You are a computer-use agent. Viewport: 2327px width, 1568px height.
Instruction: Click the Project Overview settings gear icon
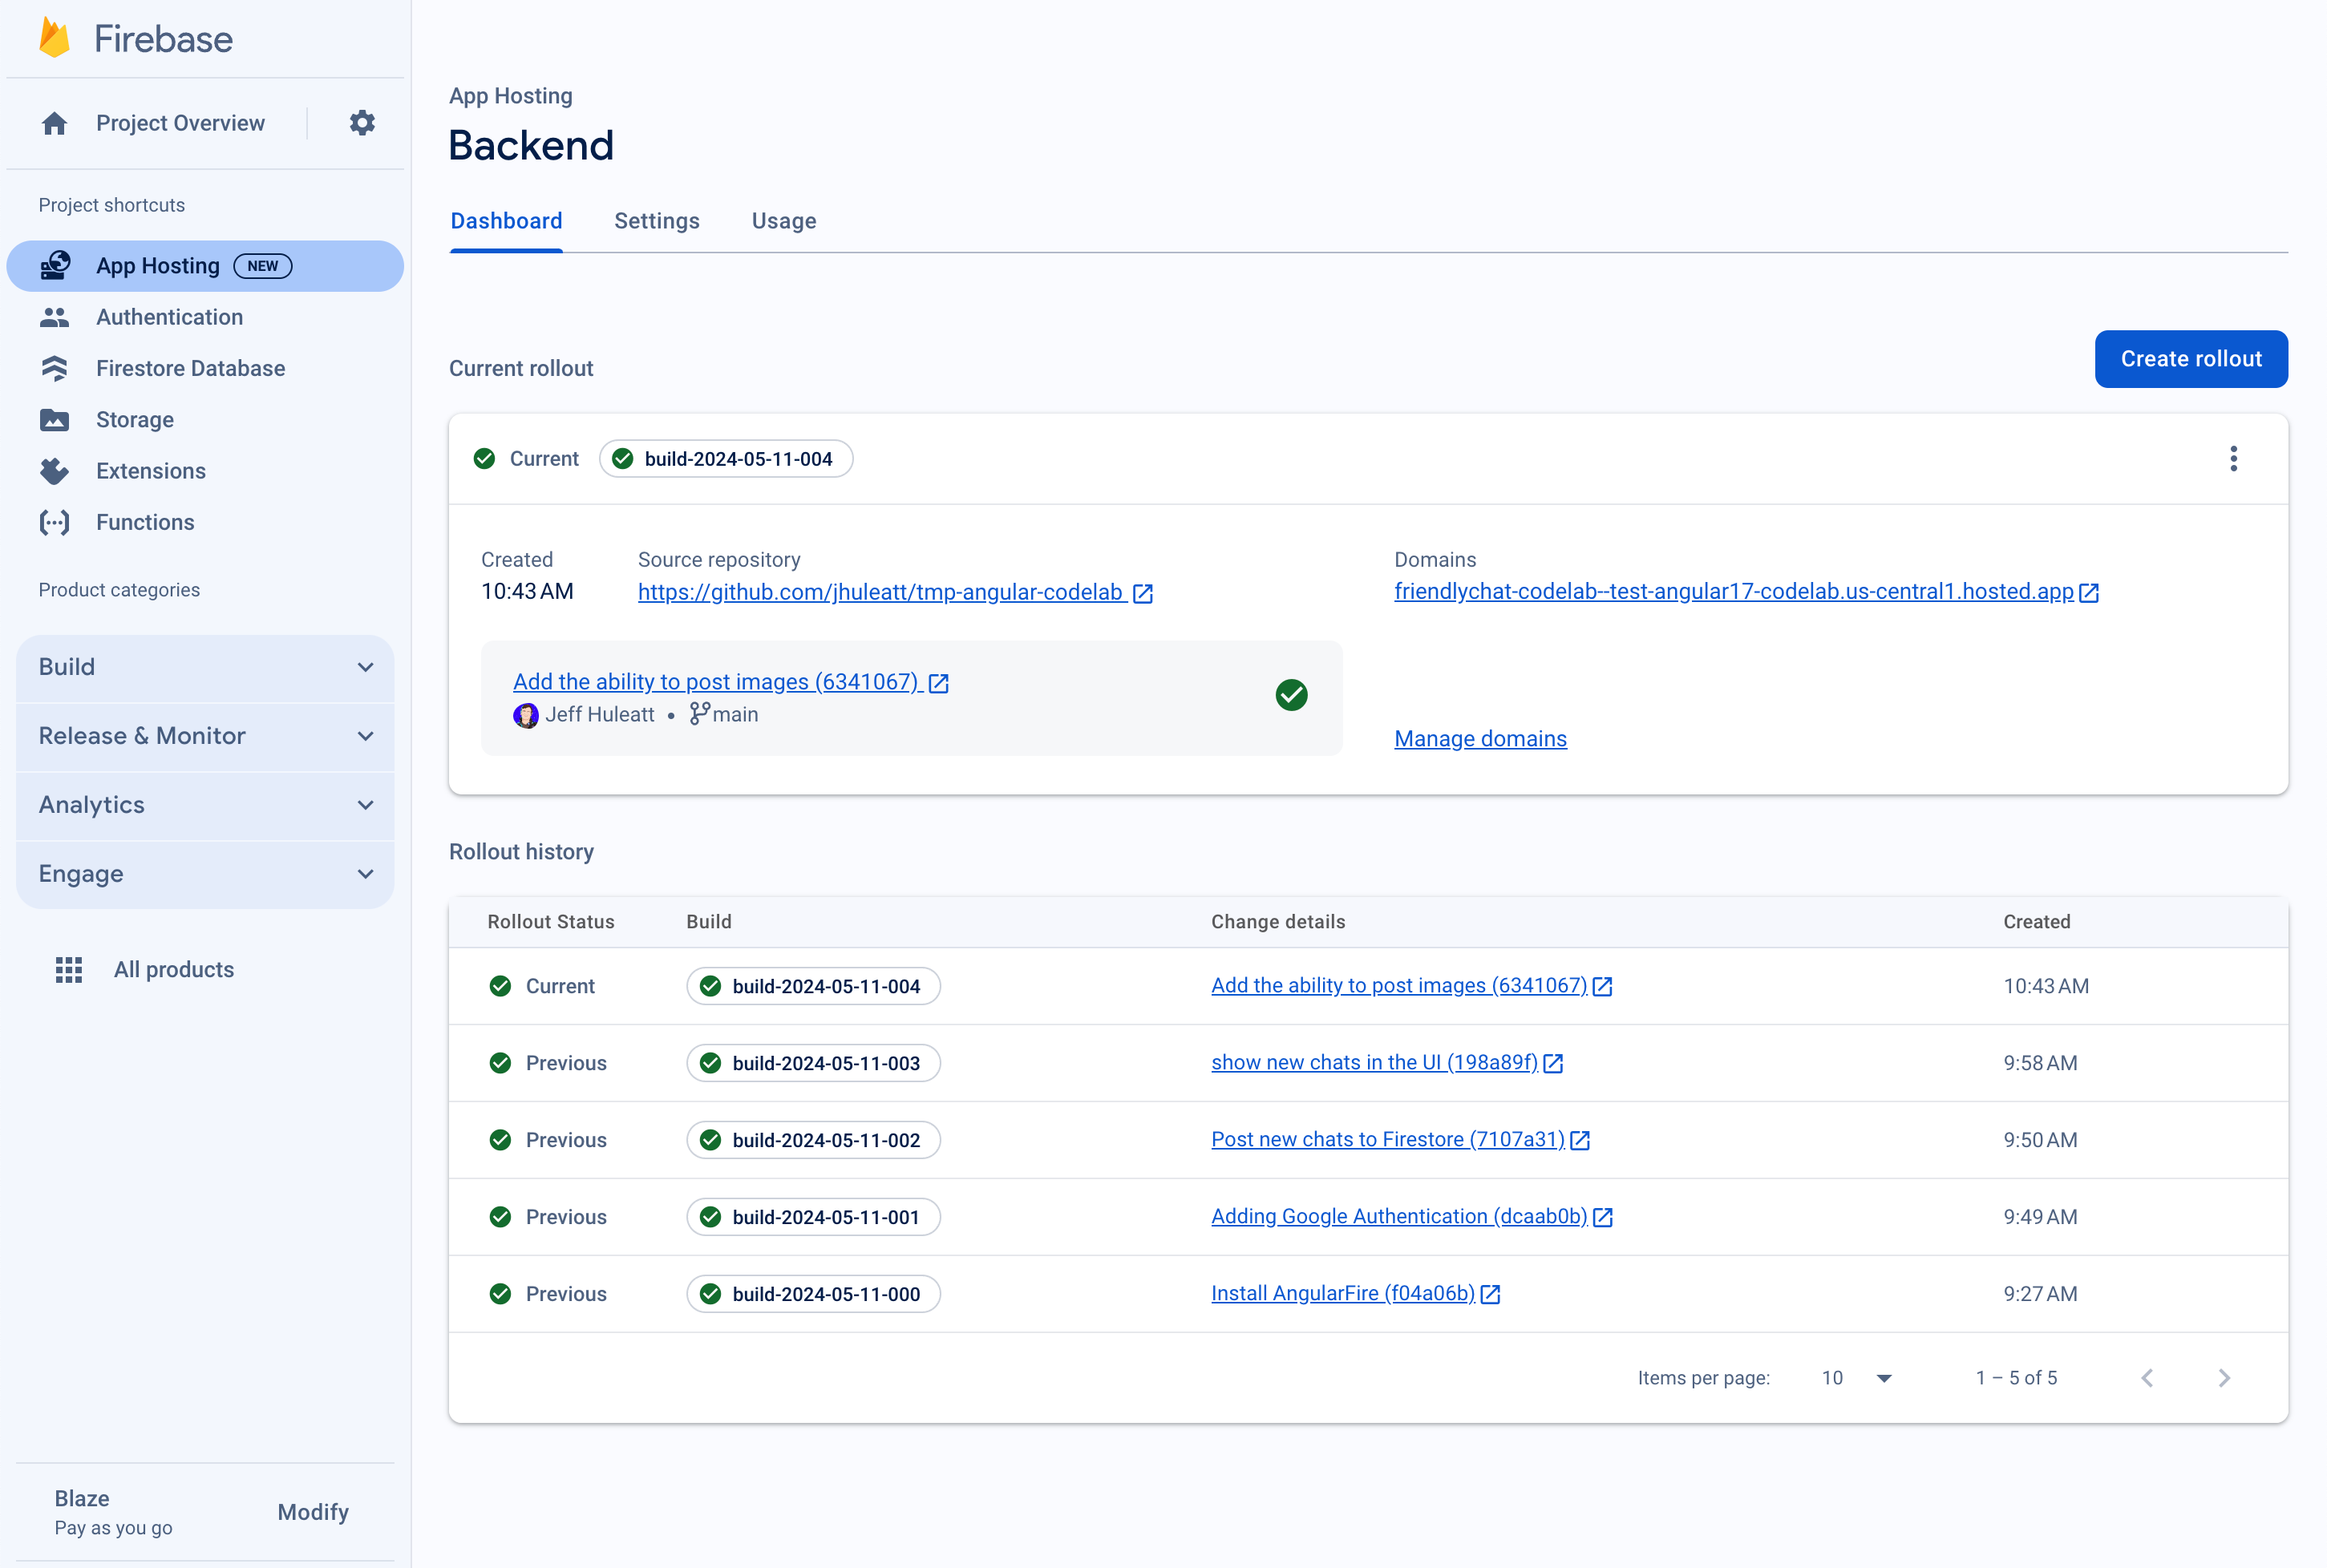(362, 123)
